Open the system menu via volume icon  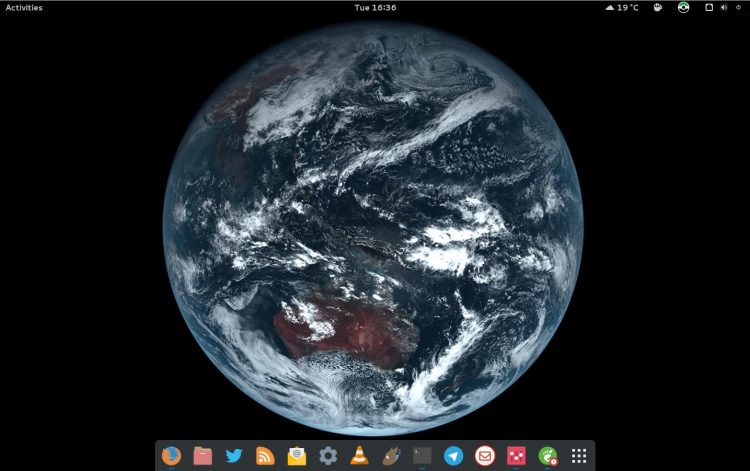pos(723,7)
